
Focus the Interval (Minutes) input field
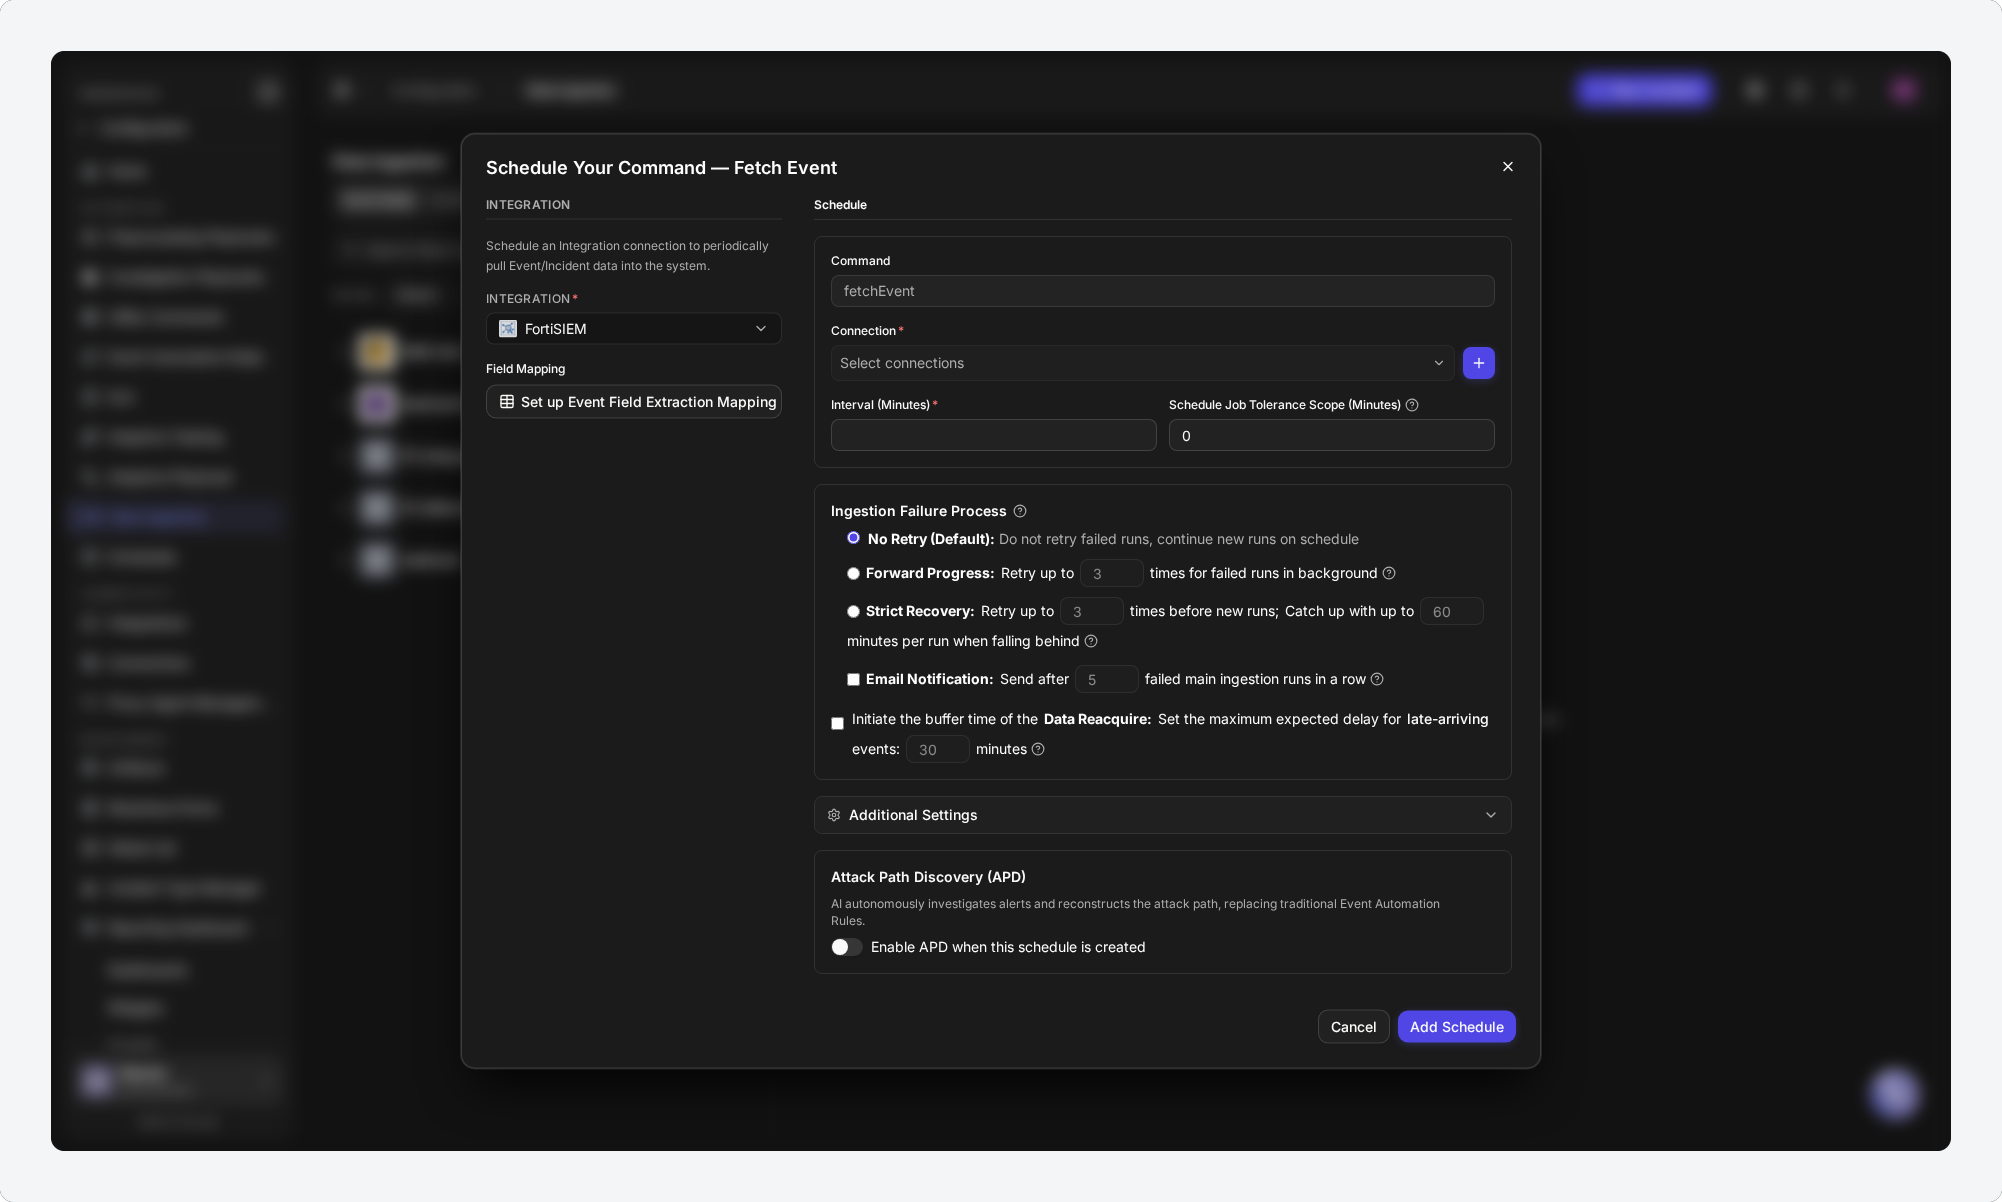(x=993, y=435)
